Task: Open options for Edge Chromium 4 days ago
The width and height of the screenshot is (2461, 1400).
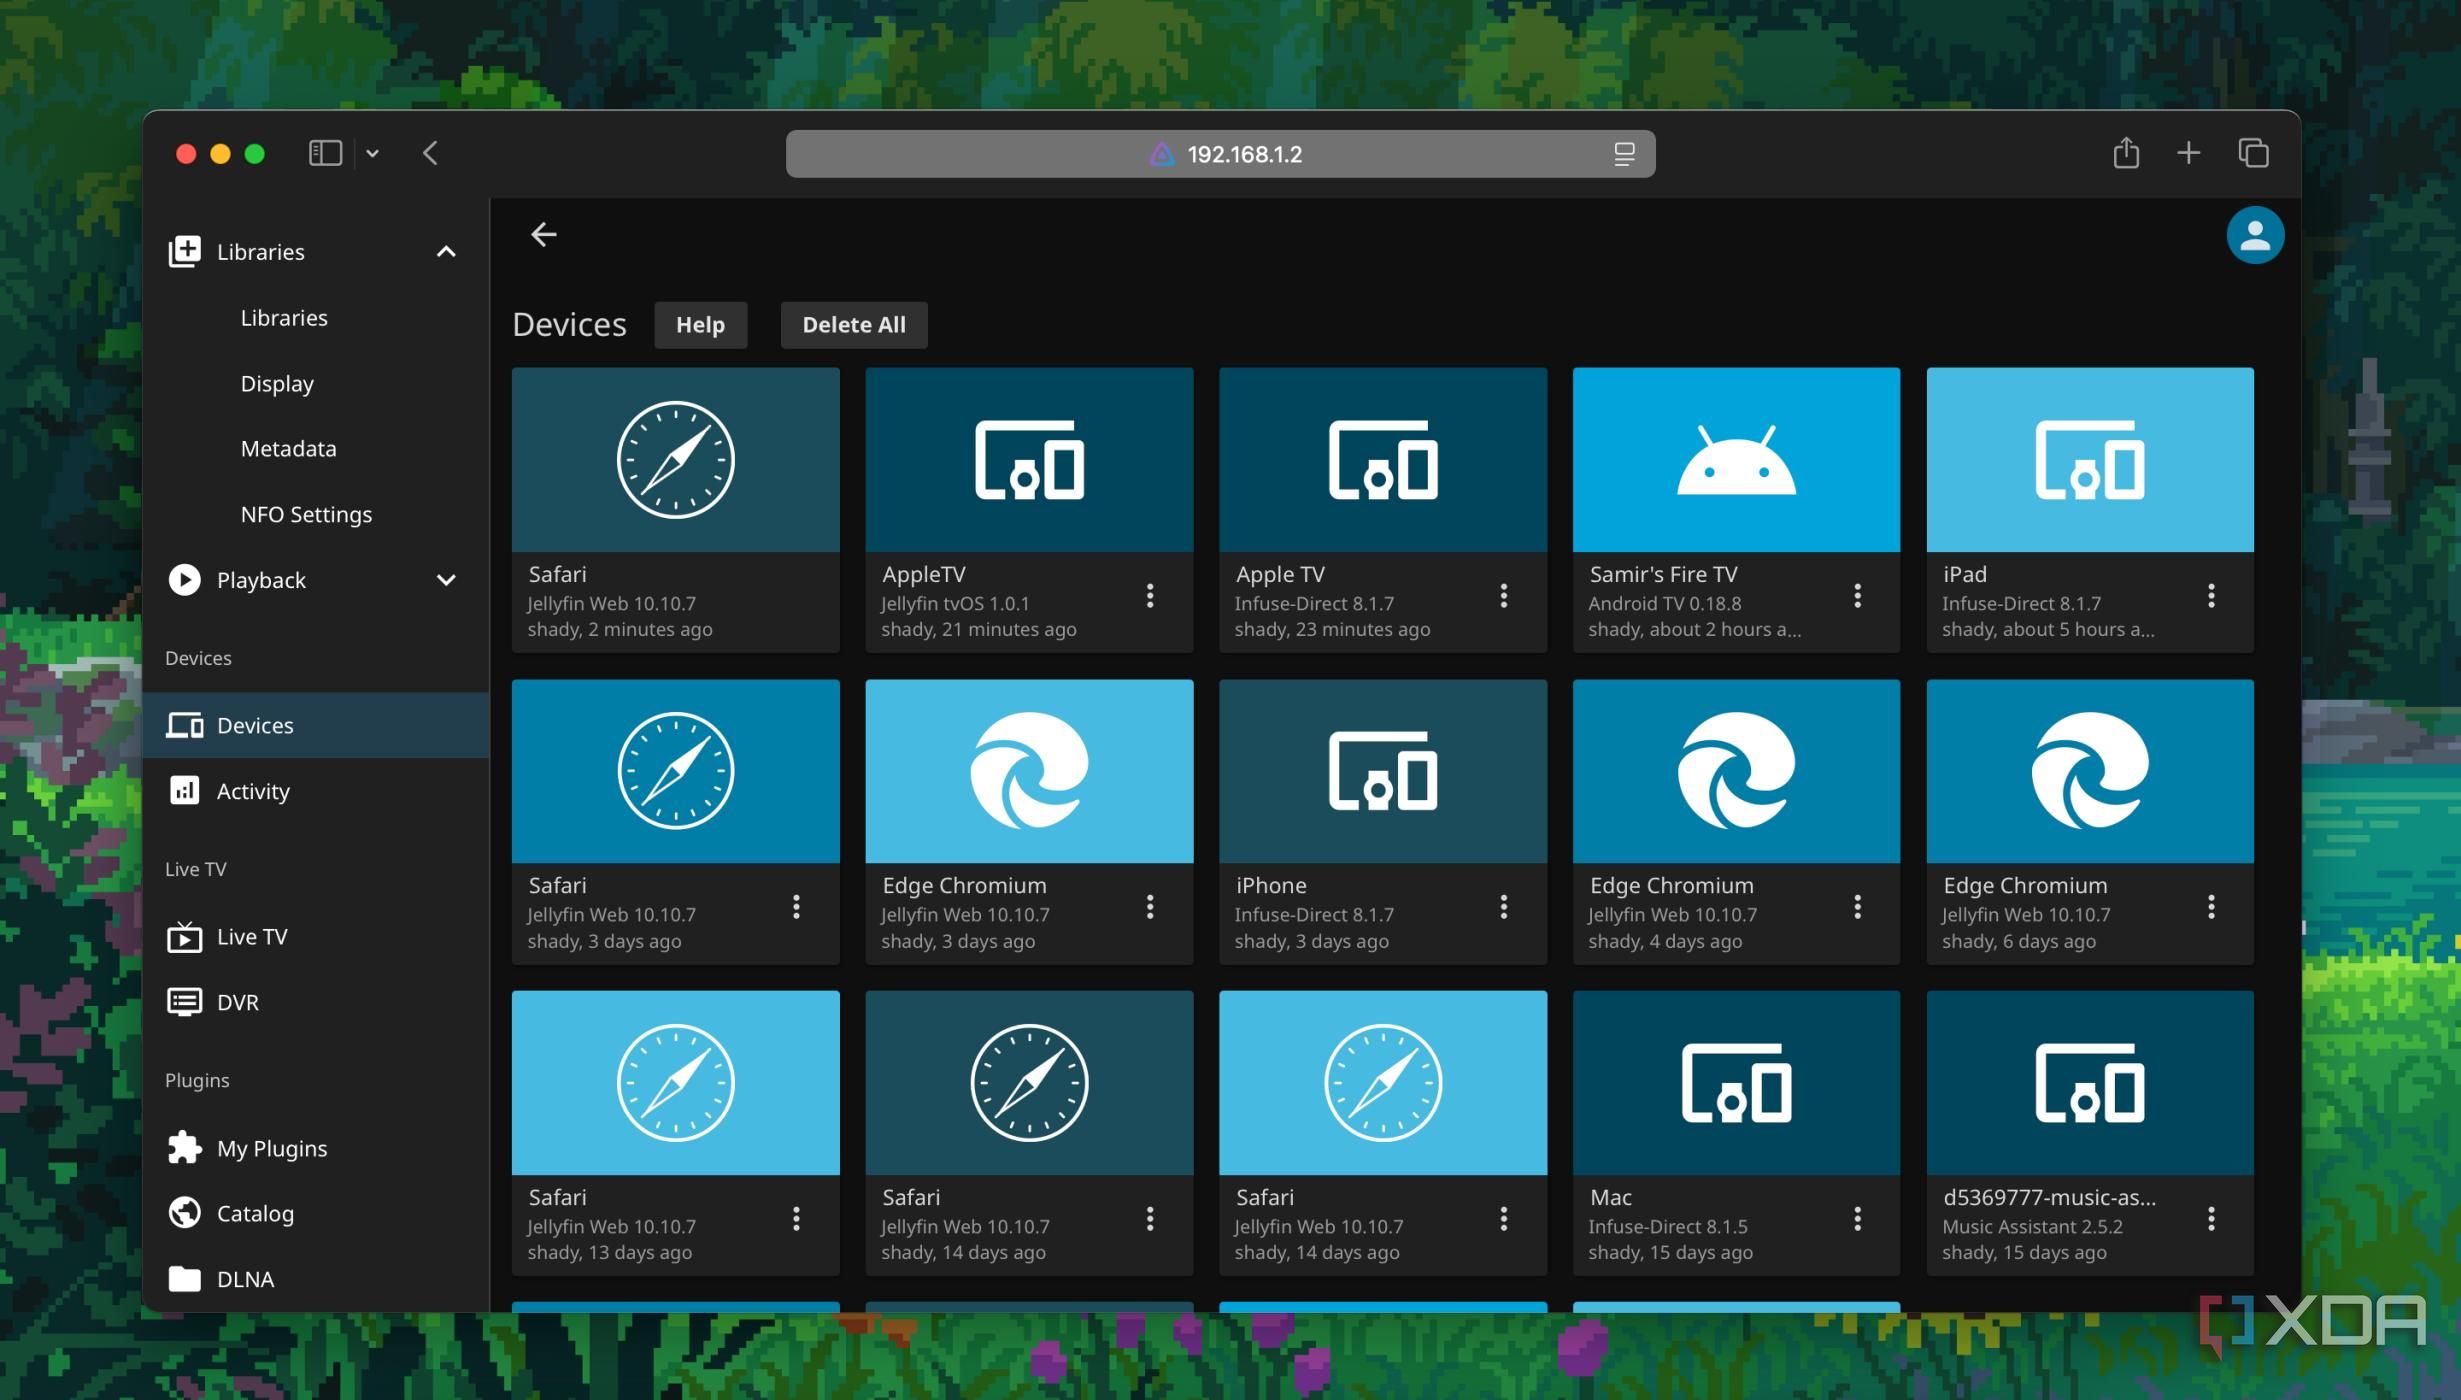Action: [x=1857, y=907]
